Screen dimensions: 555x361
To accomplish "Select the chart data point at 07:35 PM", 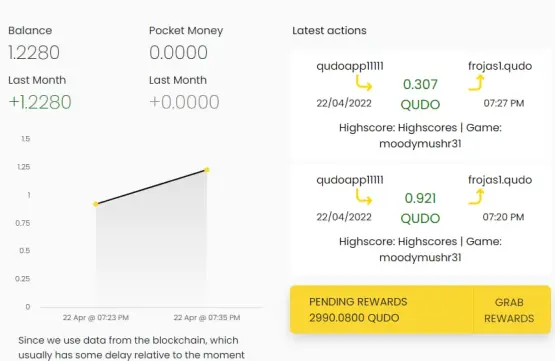I will [x=207, y=170].
